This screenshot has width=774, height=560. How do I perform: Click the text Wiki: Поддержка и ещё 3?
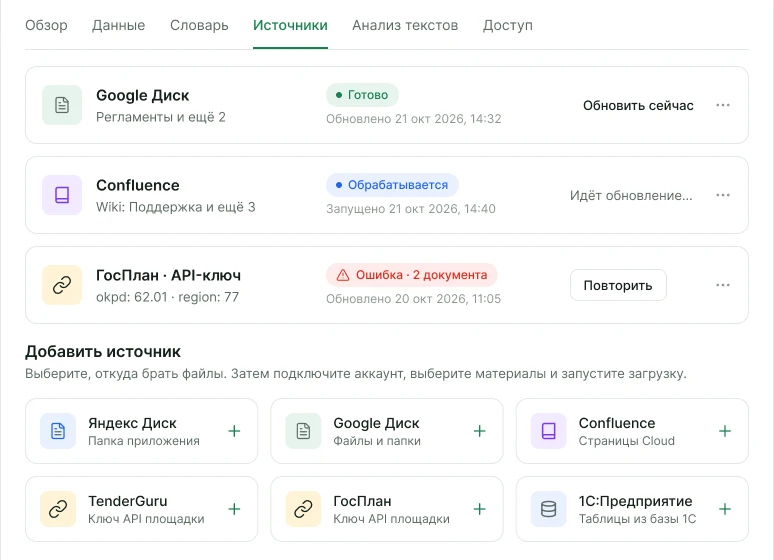[175, 207]
